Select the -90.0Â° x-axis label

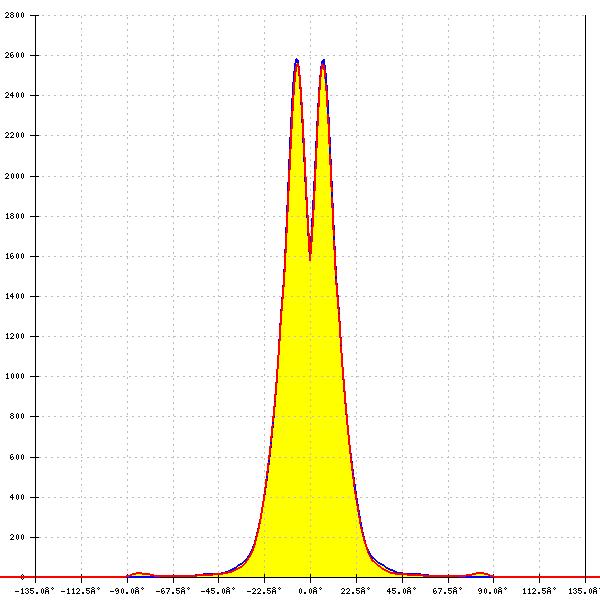tap(127, 591)
